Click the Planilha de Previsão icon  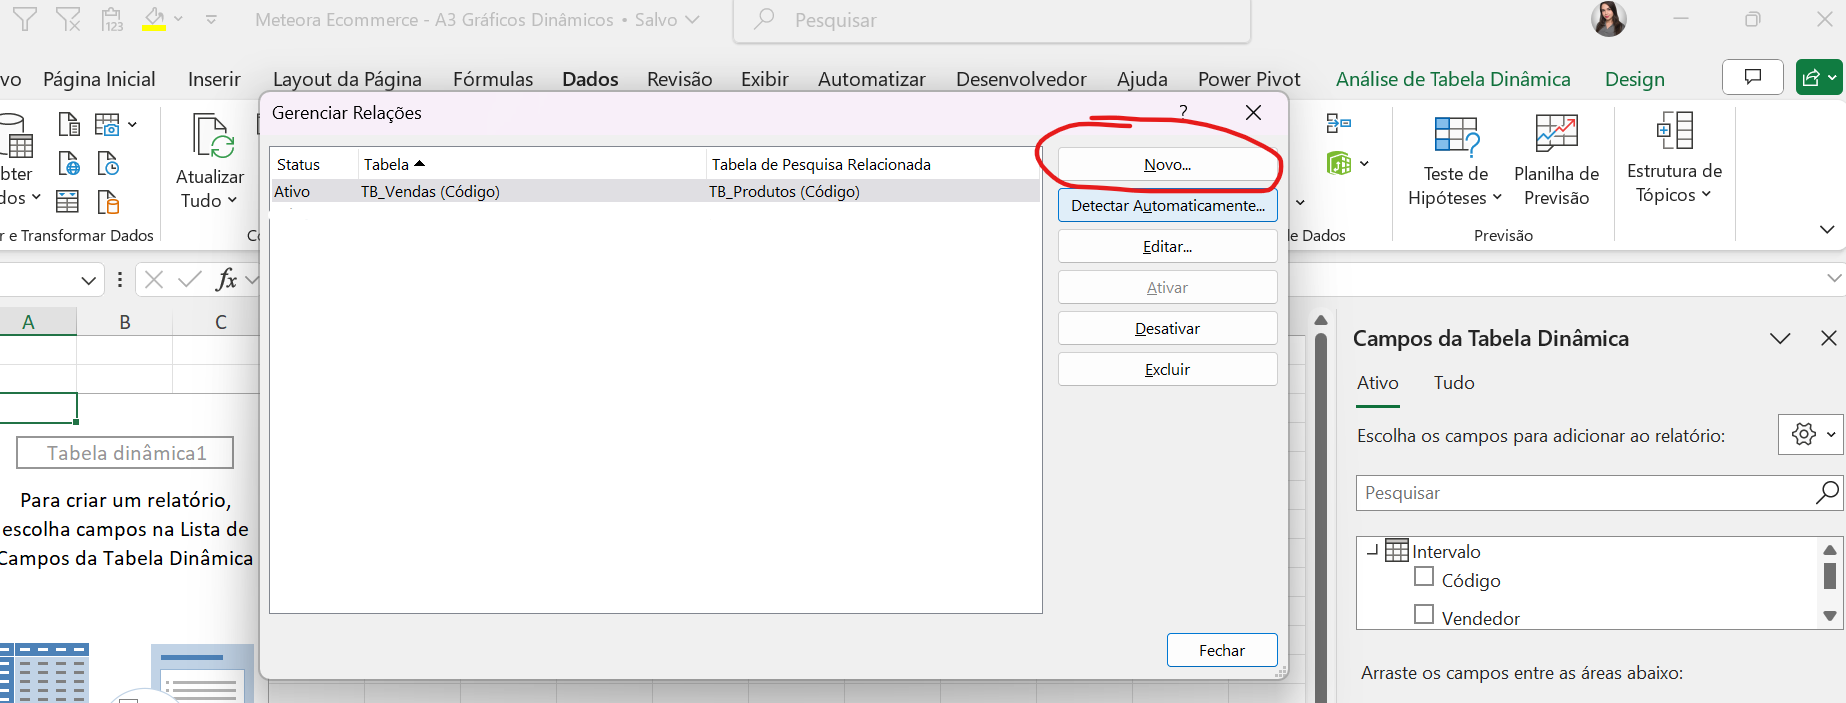[x=1556, y=135]
